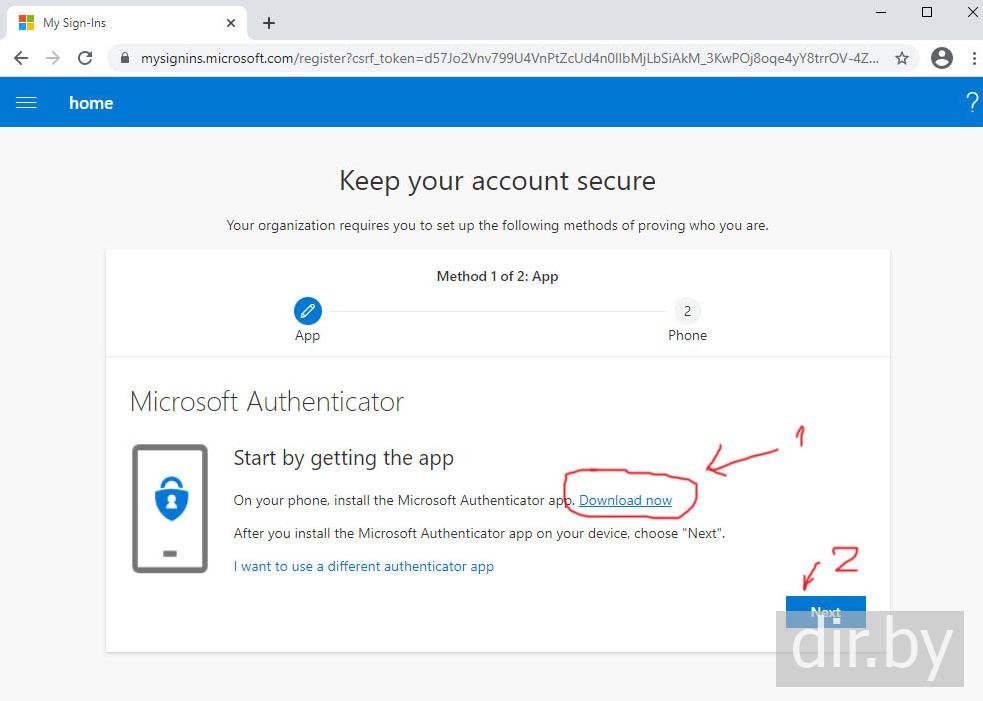Open Chrome's three-dot menu
The width and height of the screenshot is (983, 701).
pyautogui.click(x=973, y=58)
